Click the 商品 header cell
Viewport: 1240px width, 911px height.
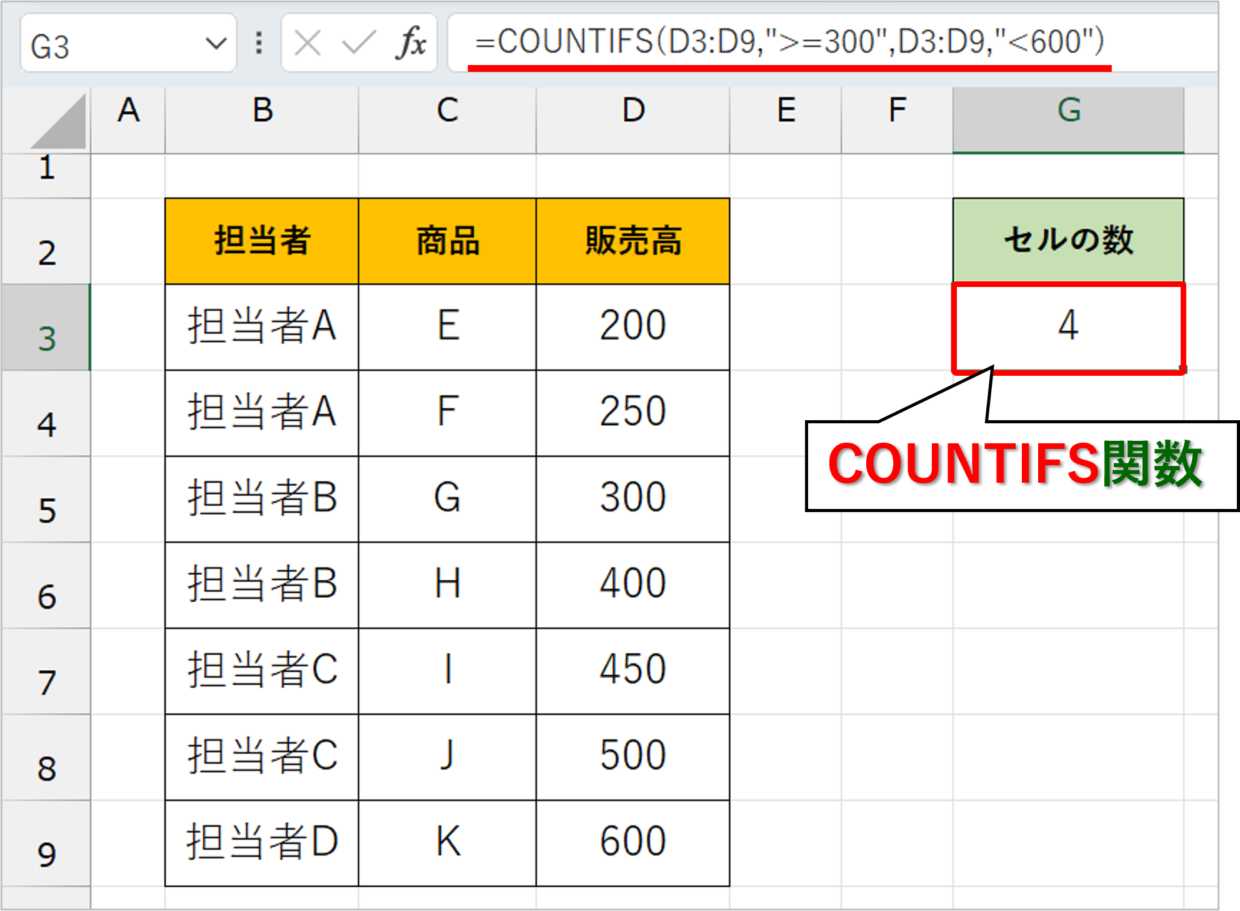tap(447, 241)
